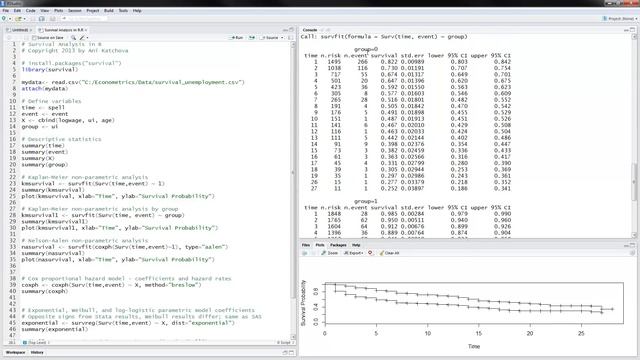
Task: Click the Open File folder icon
Action: click(x=18, y=19)
